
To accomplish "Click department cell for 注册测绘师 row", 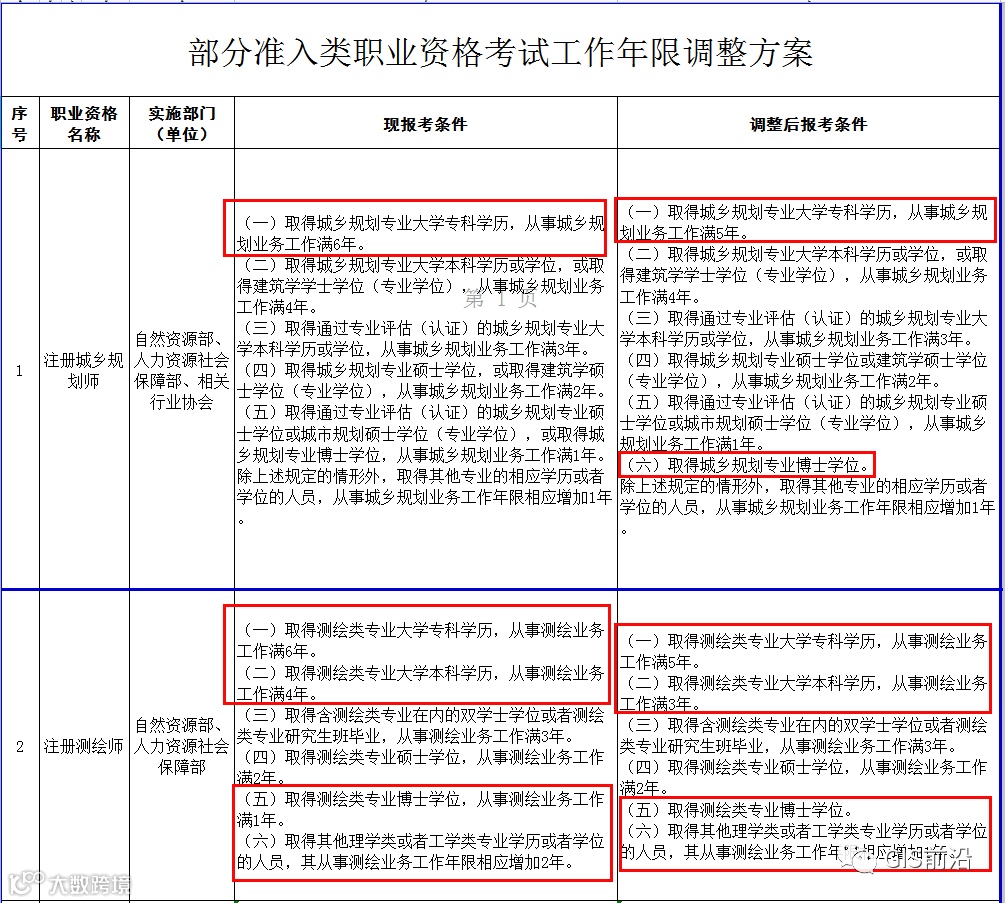I will (x=182, y=746).
